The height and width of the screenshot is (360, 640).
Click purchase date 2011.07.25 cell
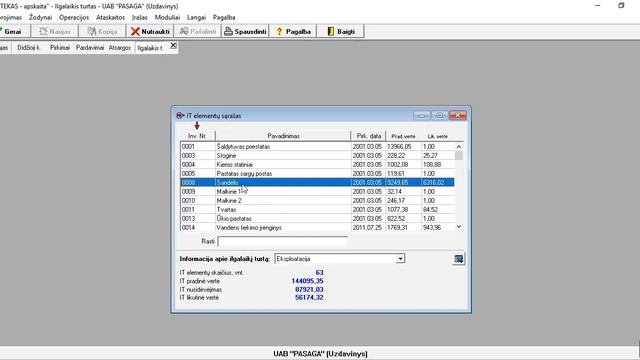367,227
